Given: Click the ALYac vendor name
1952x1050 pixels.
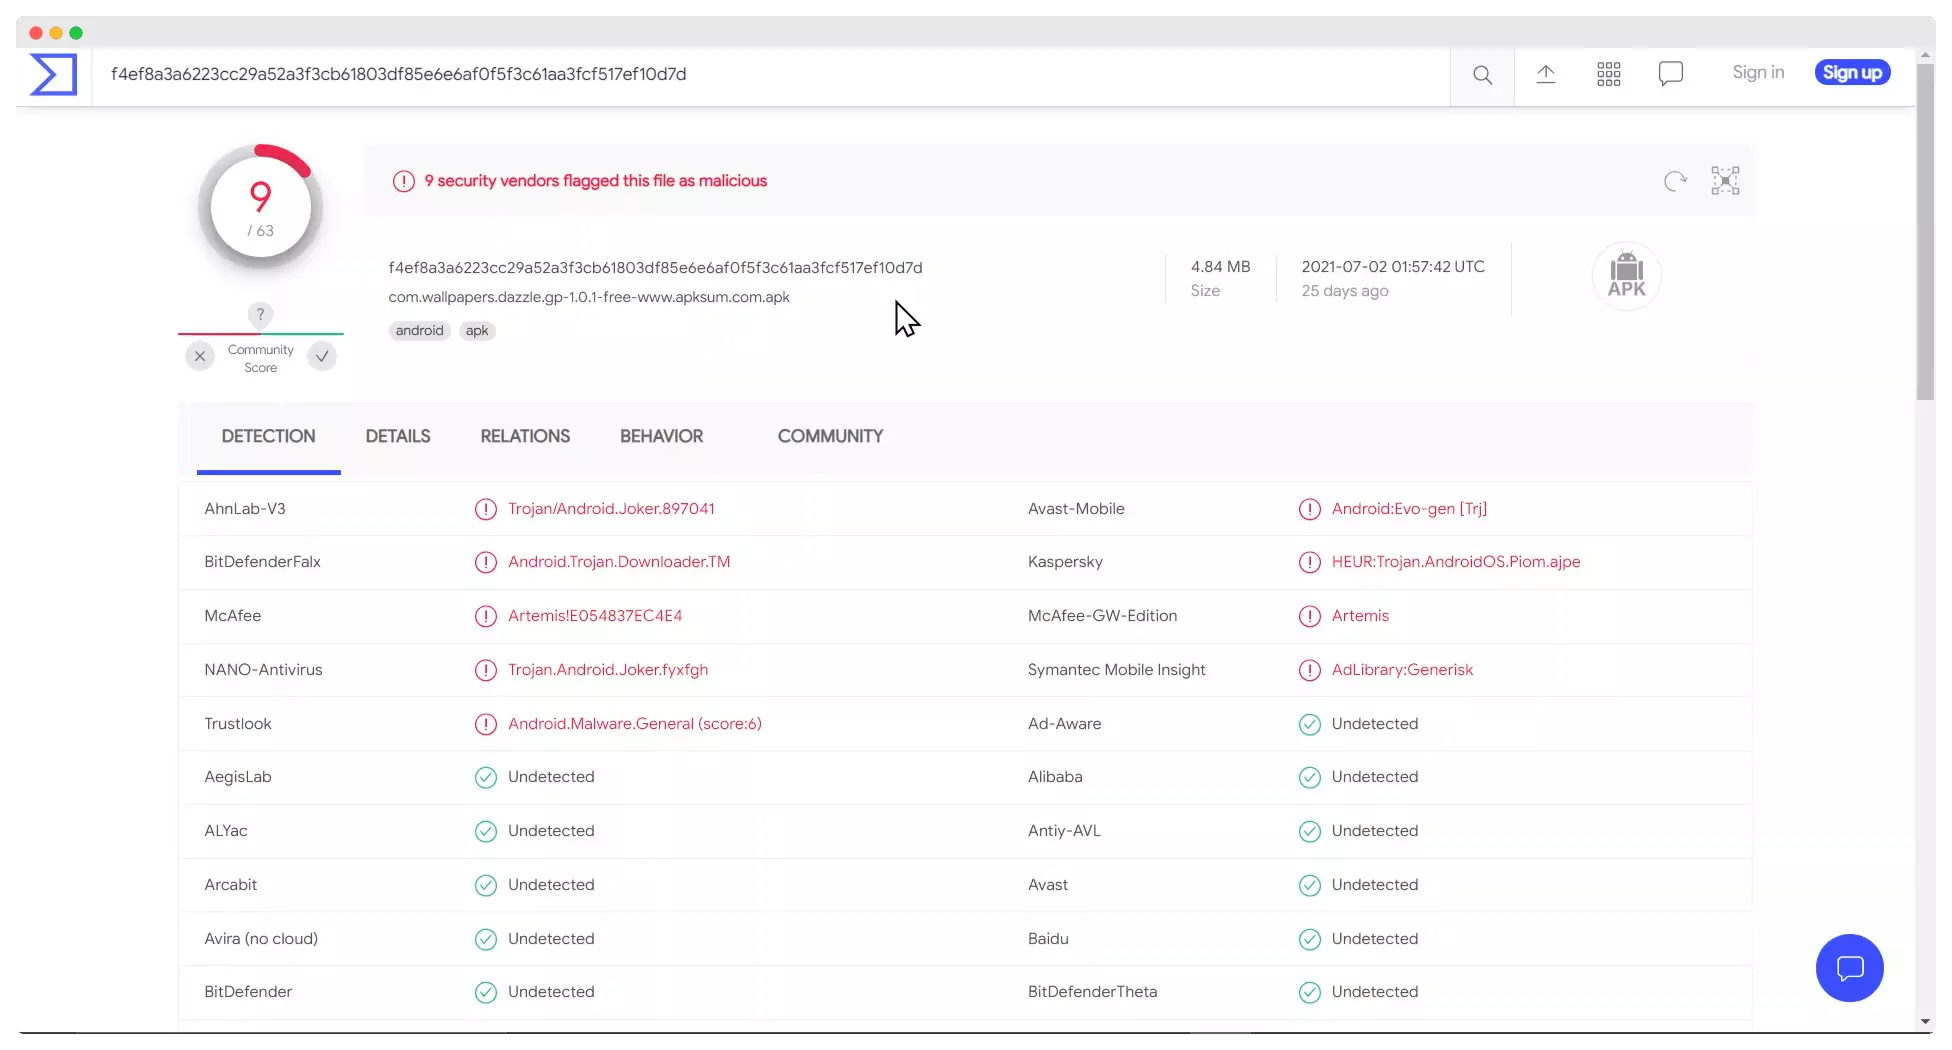Looking at the screenshot, I should [226, 831].
